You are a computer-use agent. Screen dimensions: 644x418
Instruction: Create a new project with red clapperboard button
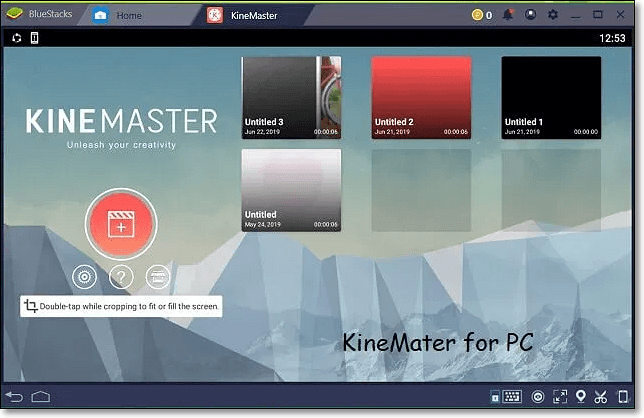click(x=121, y=224)
